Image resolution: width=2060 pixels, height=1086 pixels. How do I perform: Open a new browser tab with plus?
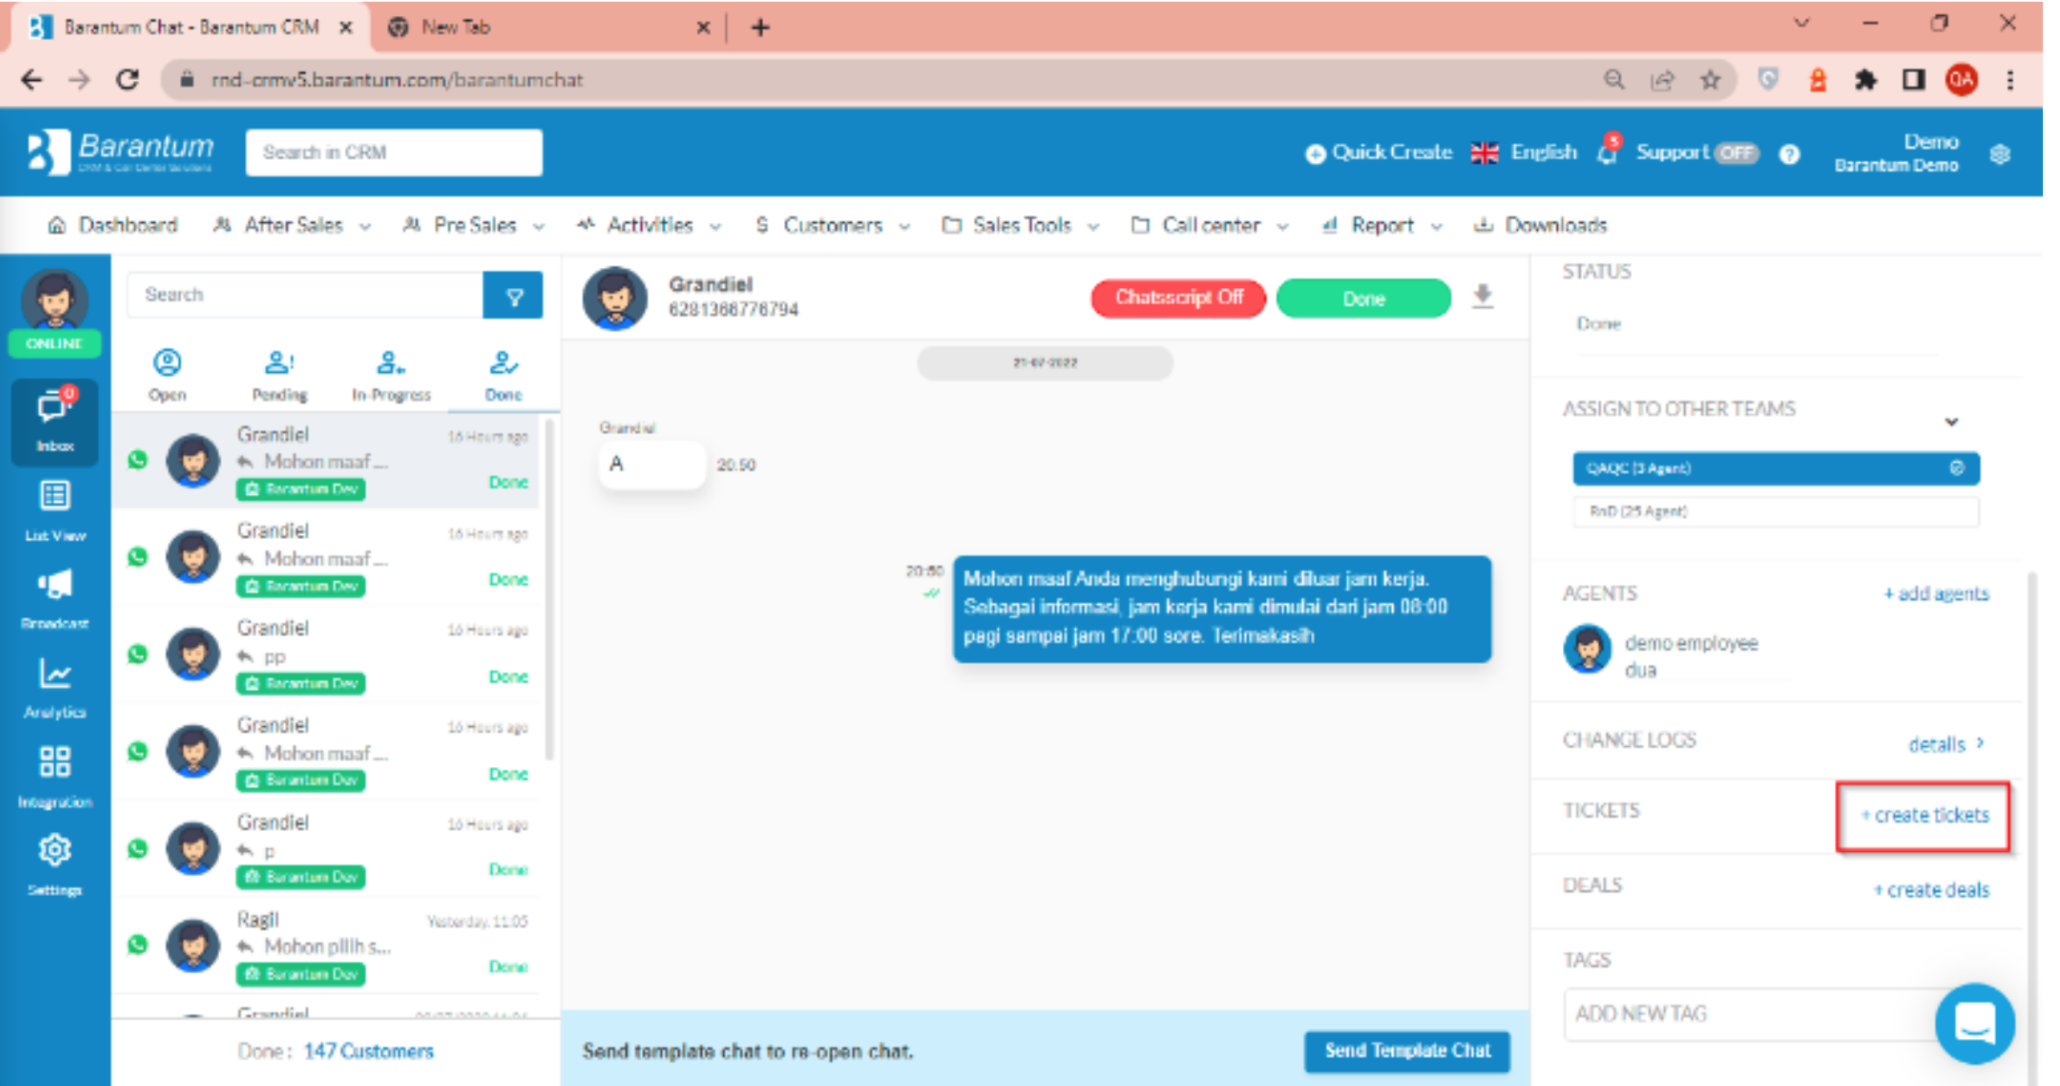pos(760,27)
